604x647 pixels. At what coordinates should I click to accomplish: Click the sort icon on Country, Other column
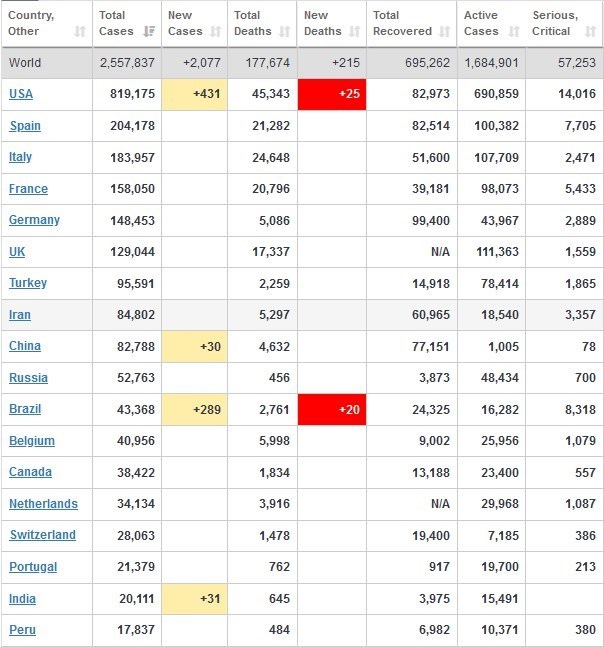tap(79, 32)
